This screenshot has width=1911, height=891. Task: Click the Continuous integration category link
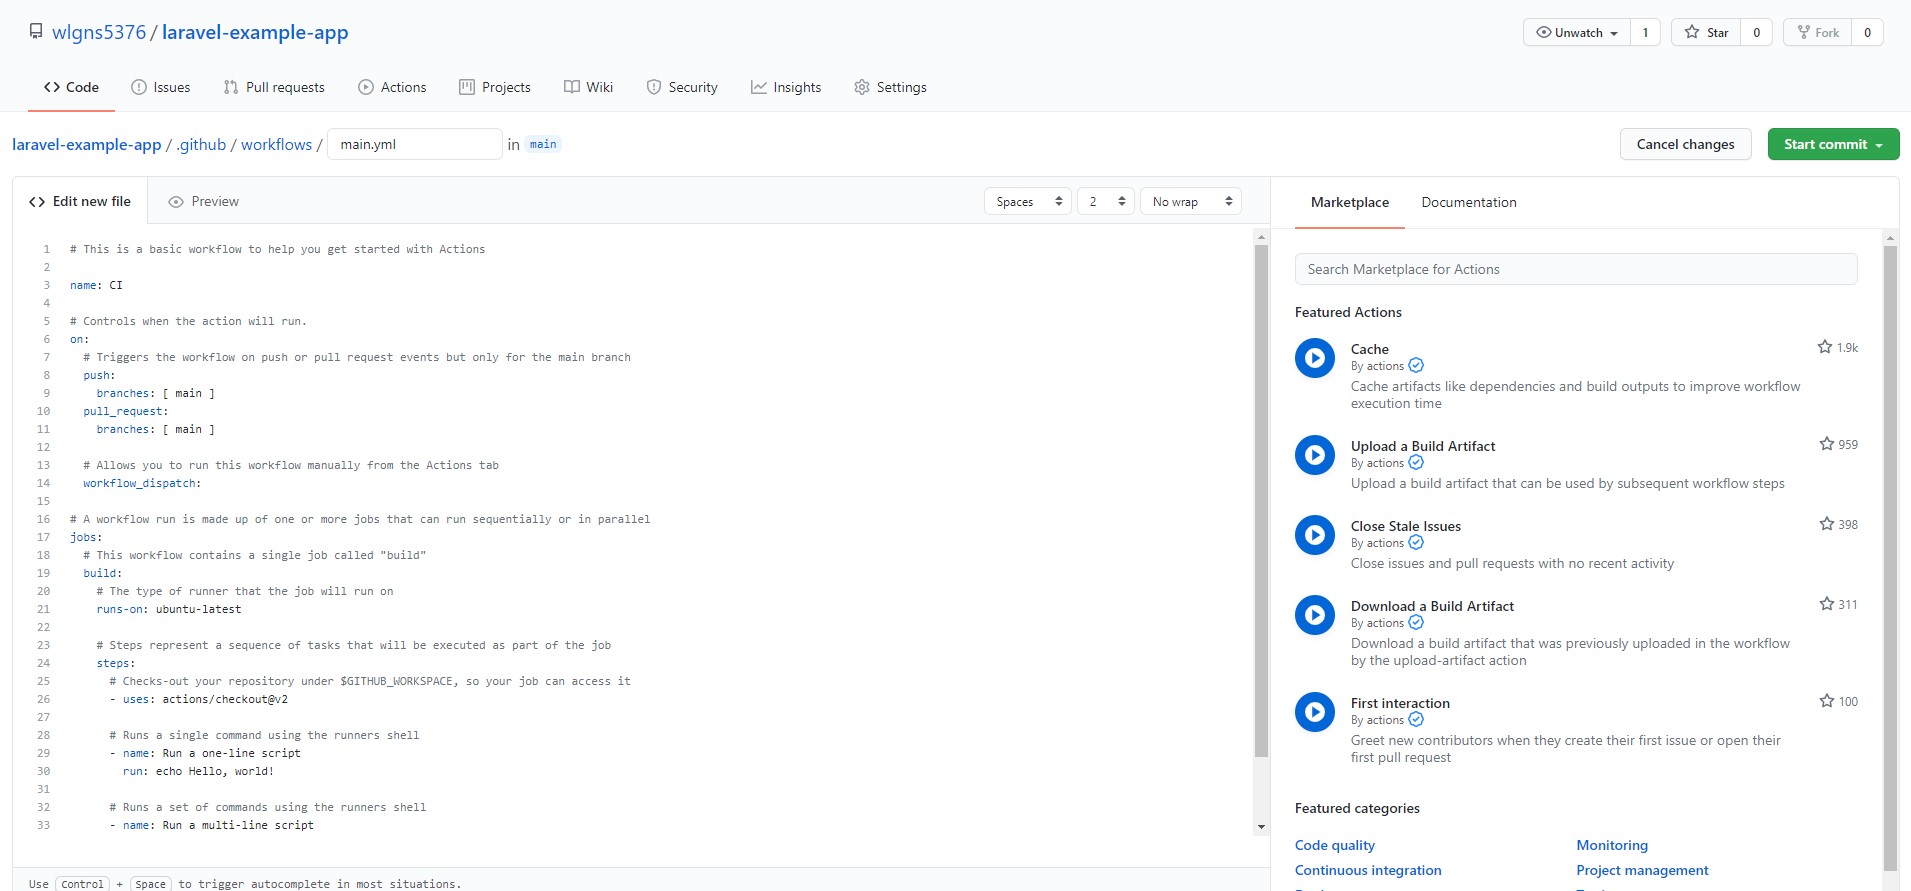tap(1368, 870)
